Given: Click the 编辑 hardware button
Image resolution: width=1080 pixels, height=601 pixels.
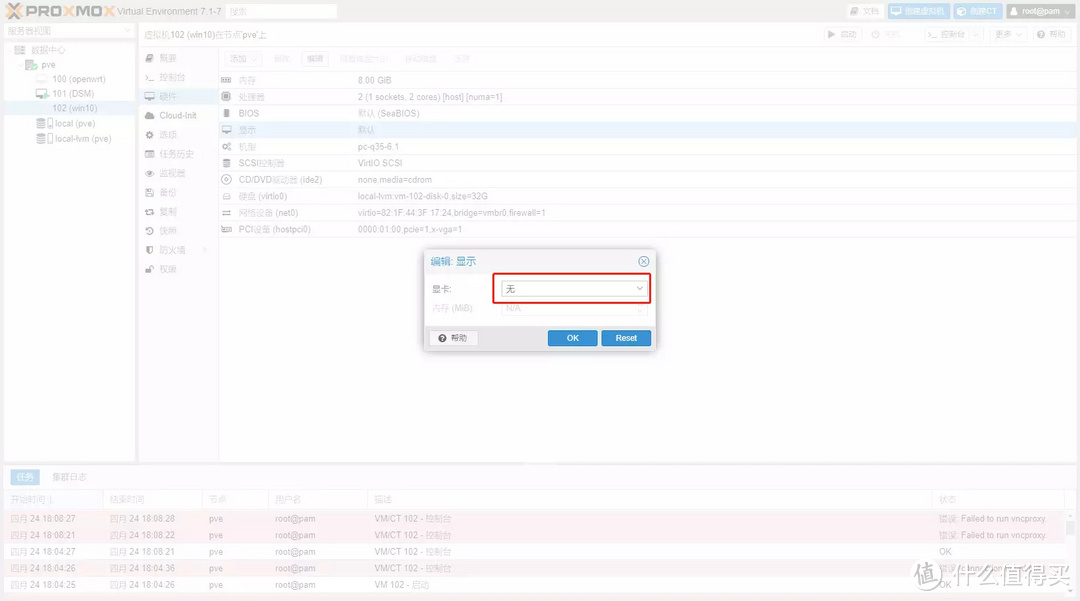Looking at the screenshot, I should tap(315, 59).
